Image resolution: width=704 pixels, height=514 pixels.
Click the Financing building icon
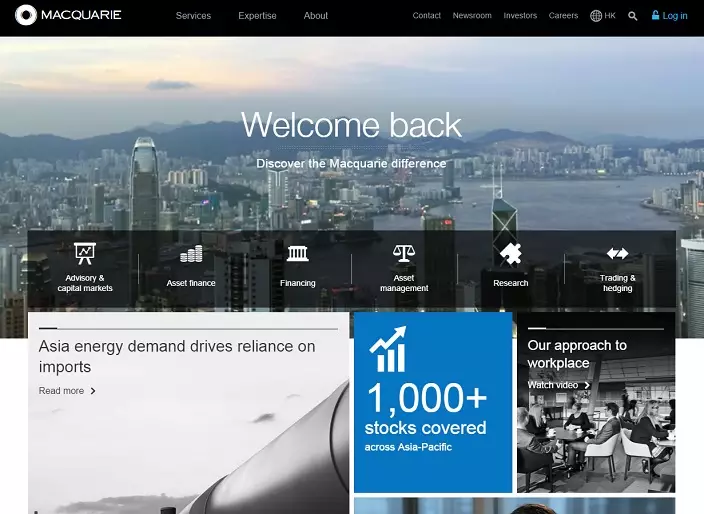coord(297,253)
